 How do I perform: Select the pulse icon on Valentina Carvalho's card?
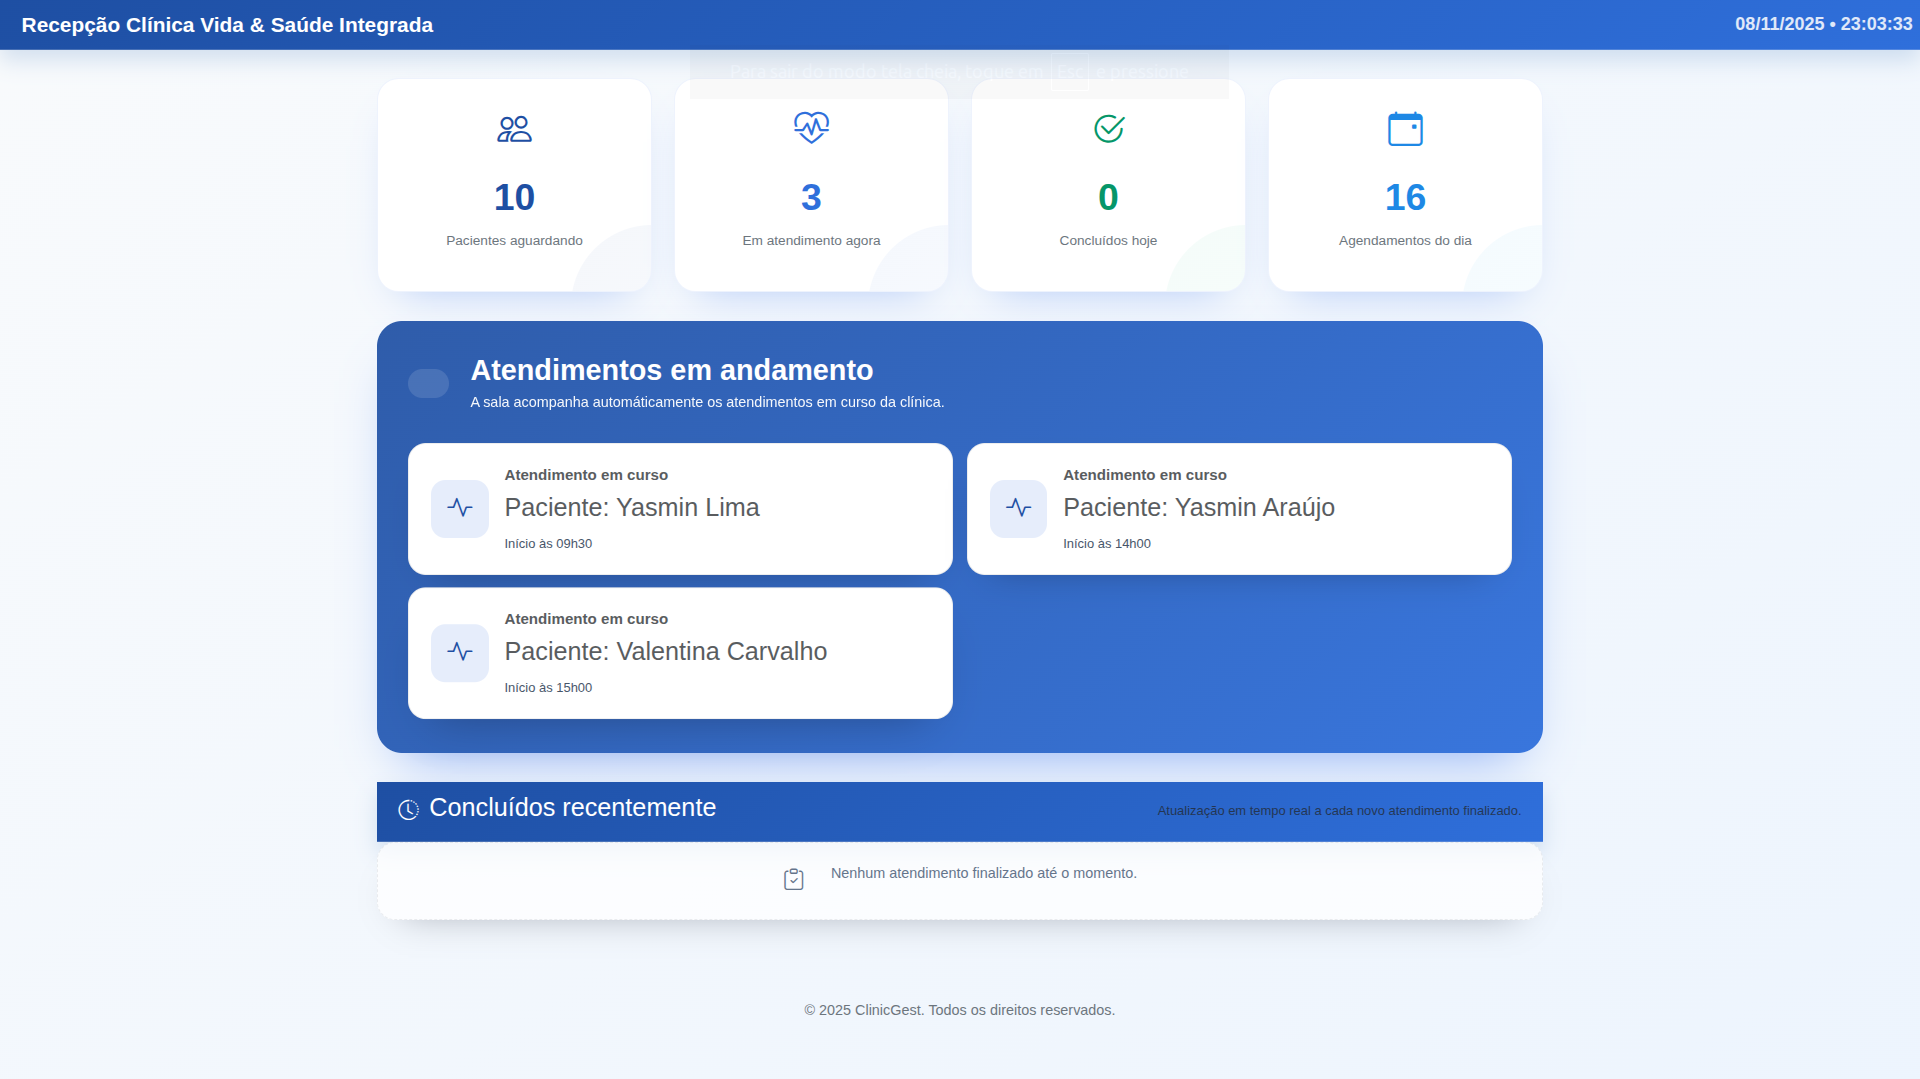coord(460,652)
